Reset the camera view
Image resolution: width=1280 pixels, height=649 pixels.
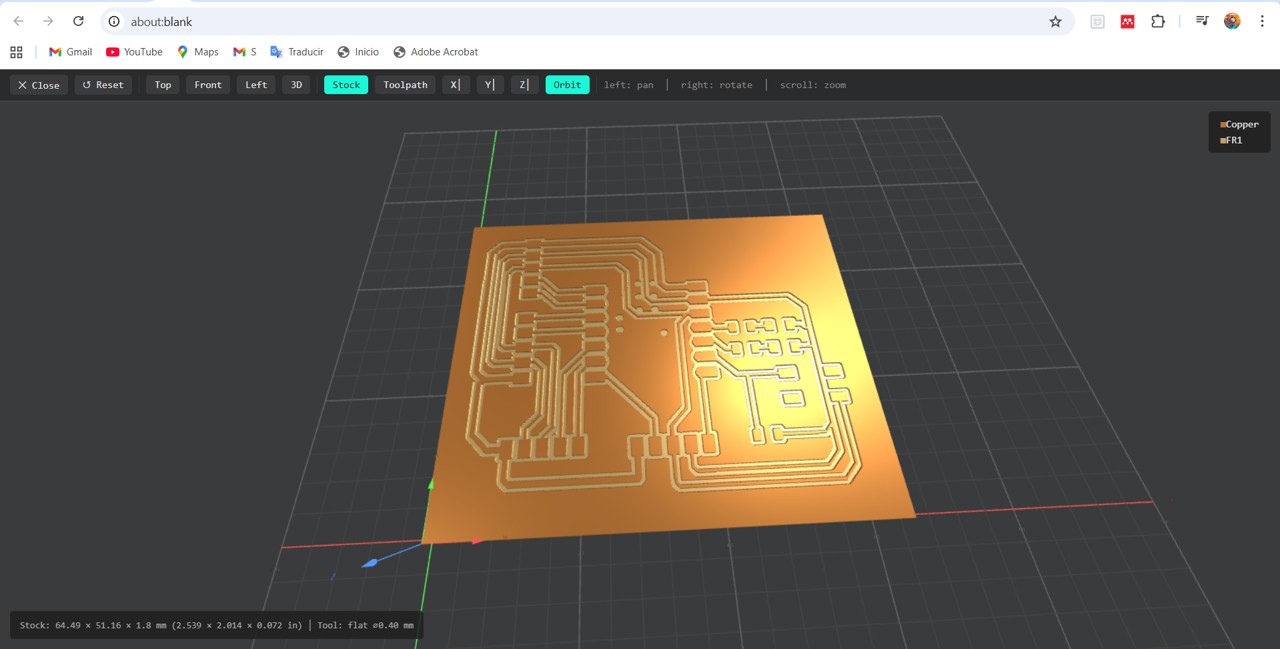point(103,85)
